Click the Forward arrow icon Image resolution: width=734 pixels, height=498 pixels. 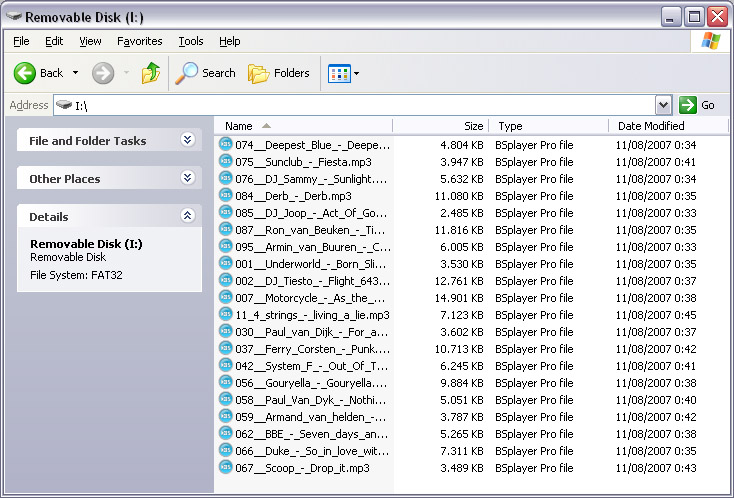point(102,73)
